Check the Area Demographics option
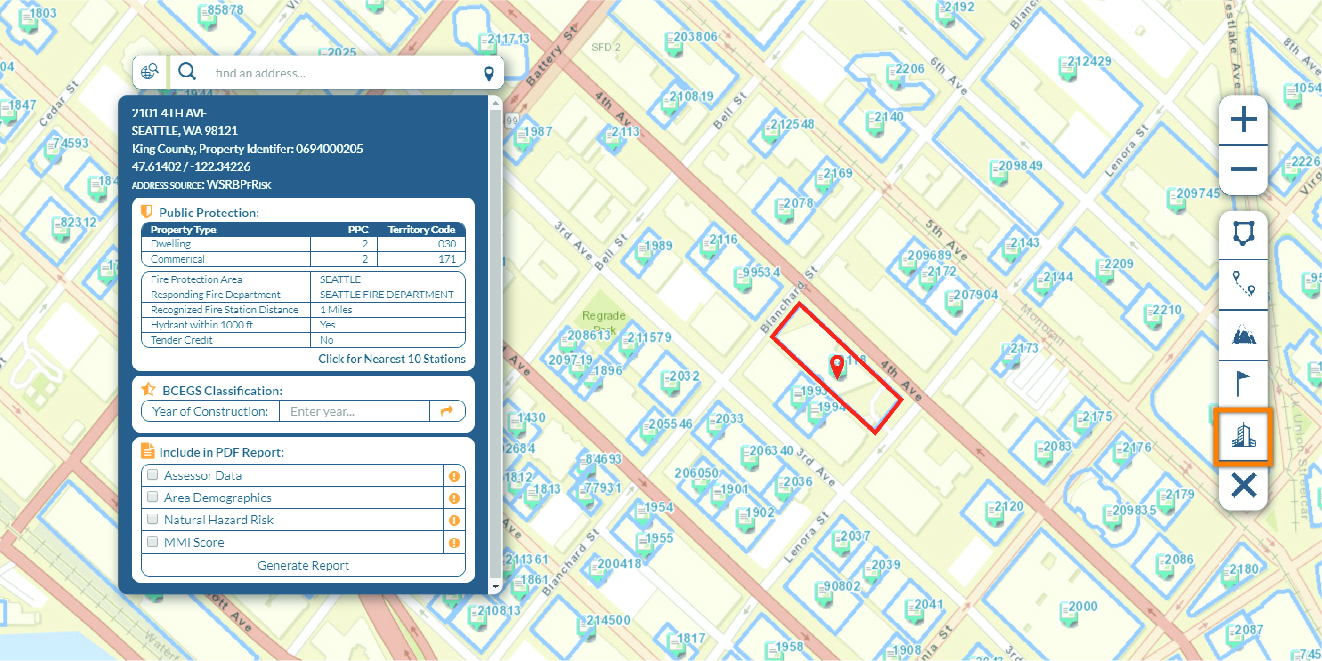This screenshot has width=1322, height=661. click(x=153, y=497)
